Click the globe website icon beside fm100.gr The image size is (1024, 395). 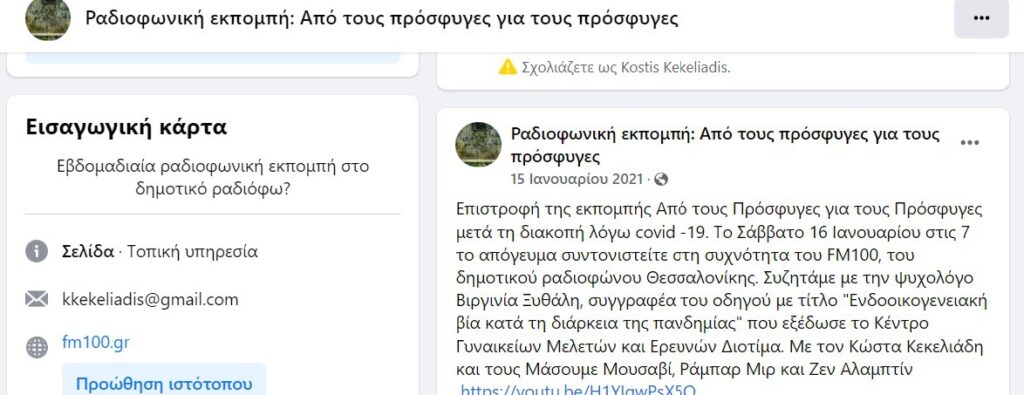(37, 347)
